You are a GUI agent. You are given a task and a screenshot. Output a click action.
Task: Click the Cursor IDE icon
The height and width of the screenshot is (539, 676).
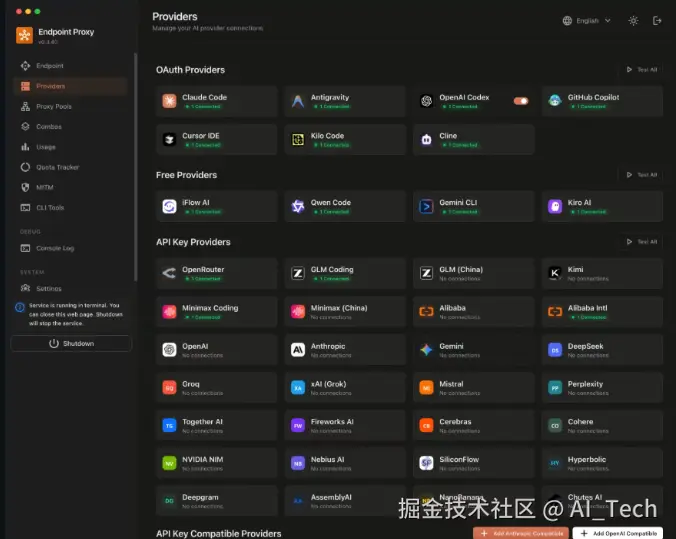[x=169, y=139]
